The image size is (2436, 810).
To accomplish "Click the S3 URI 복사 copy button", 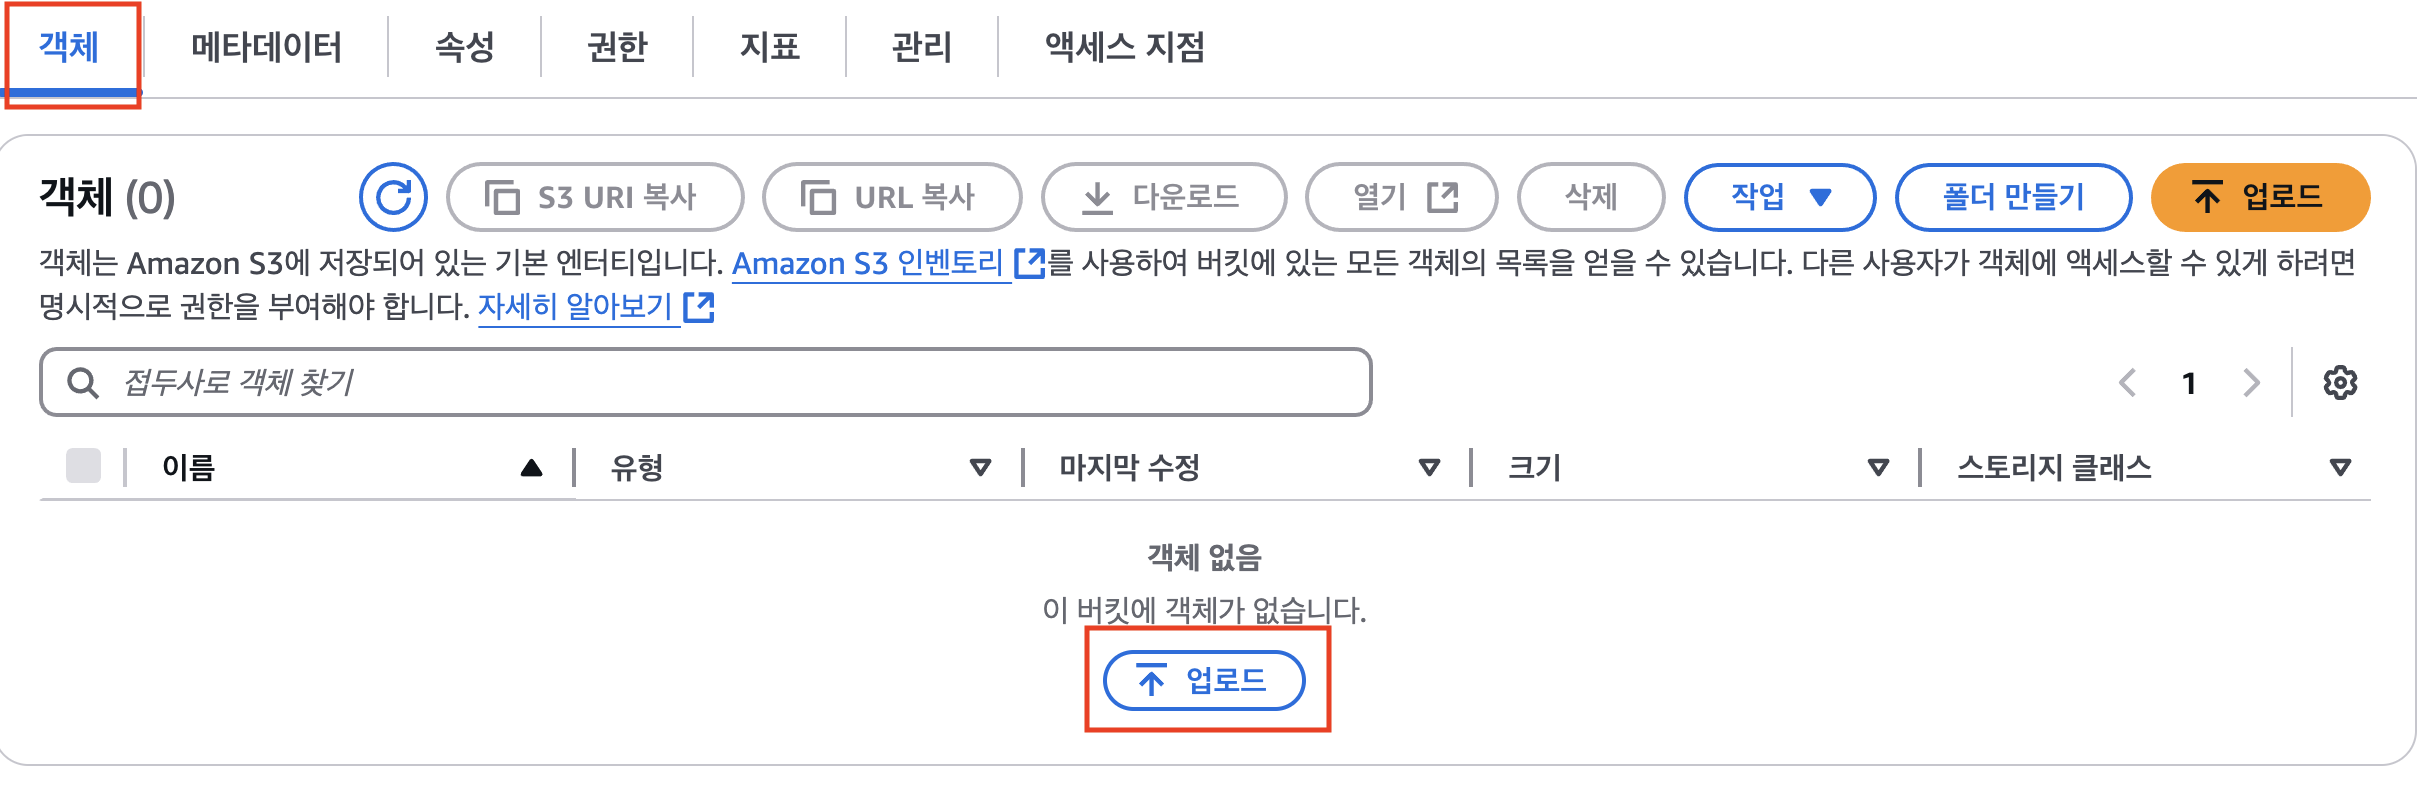I will 594,197.
